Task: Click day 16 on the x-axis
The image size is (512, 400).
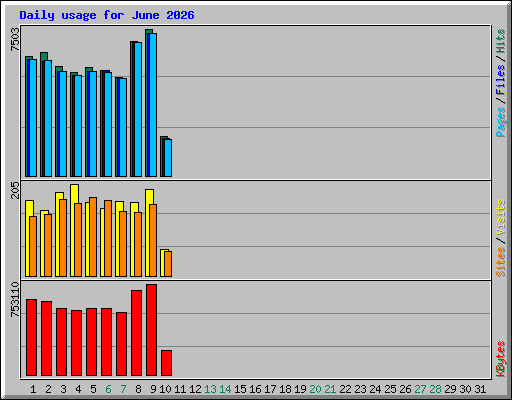Action: pos(255,389)
